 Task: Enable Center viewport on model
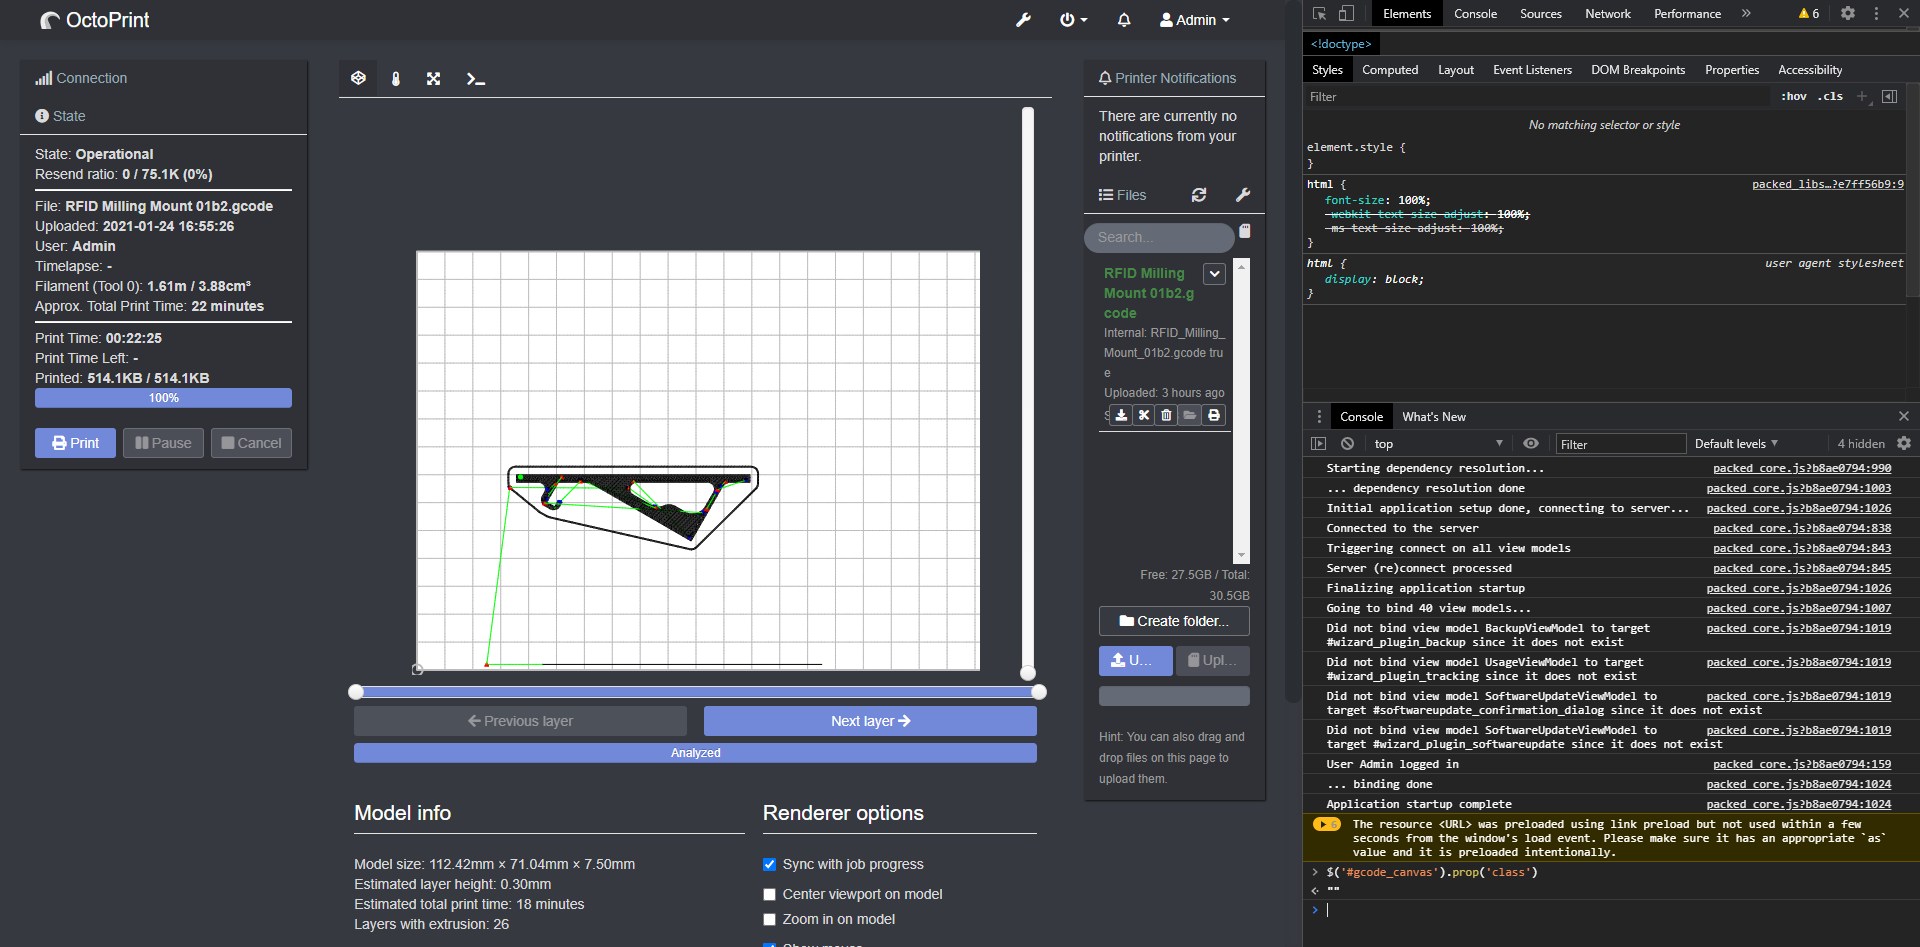[x=769, y=895]
